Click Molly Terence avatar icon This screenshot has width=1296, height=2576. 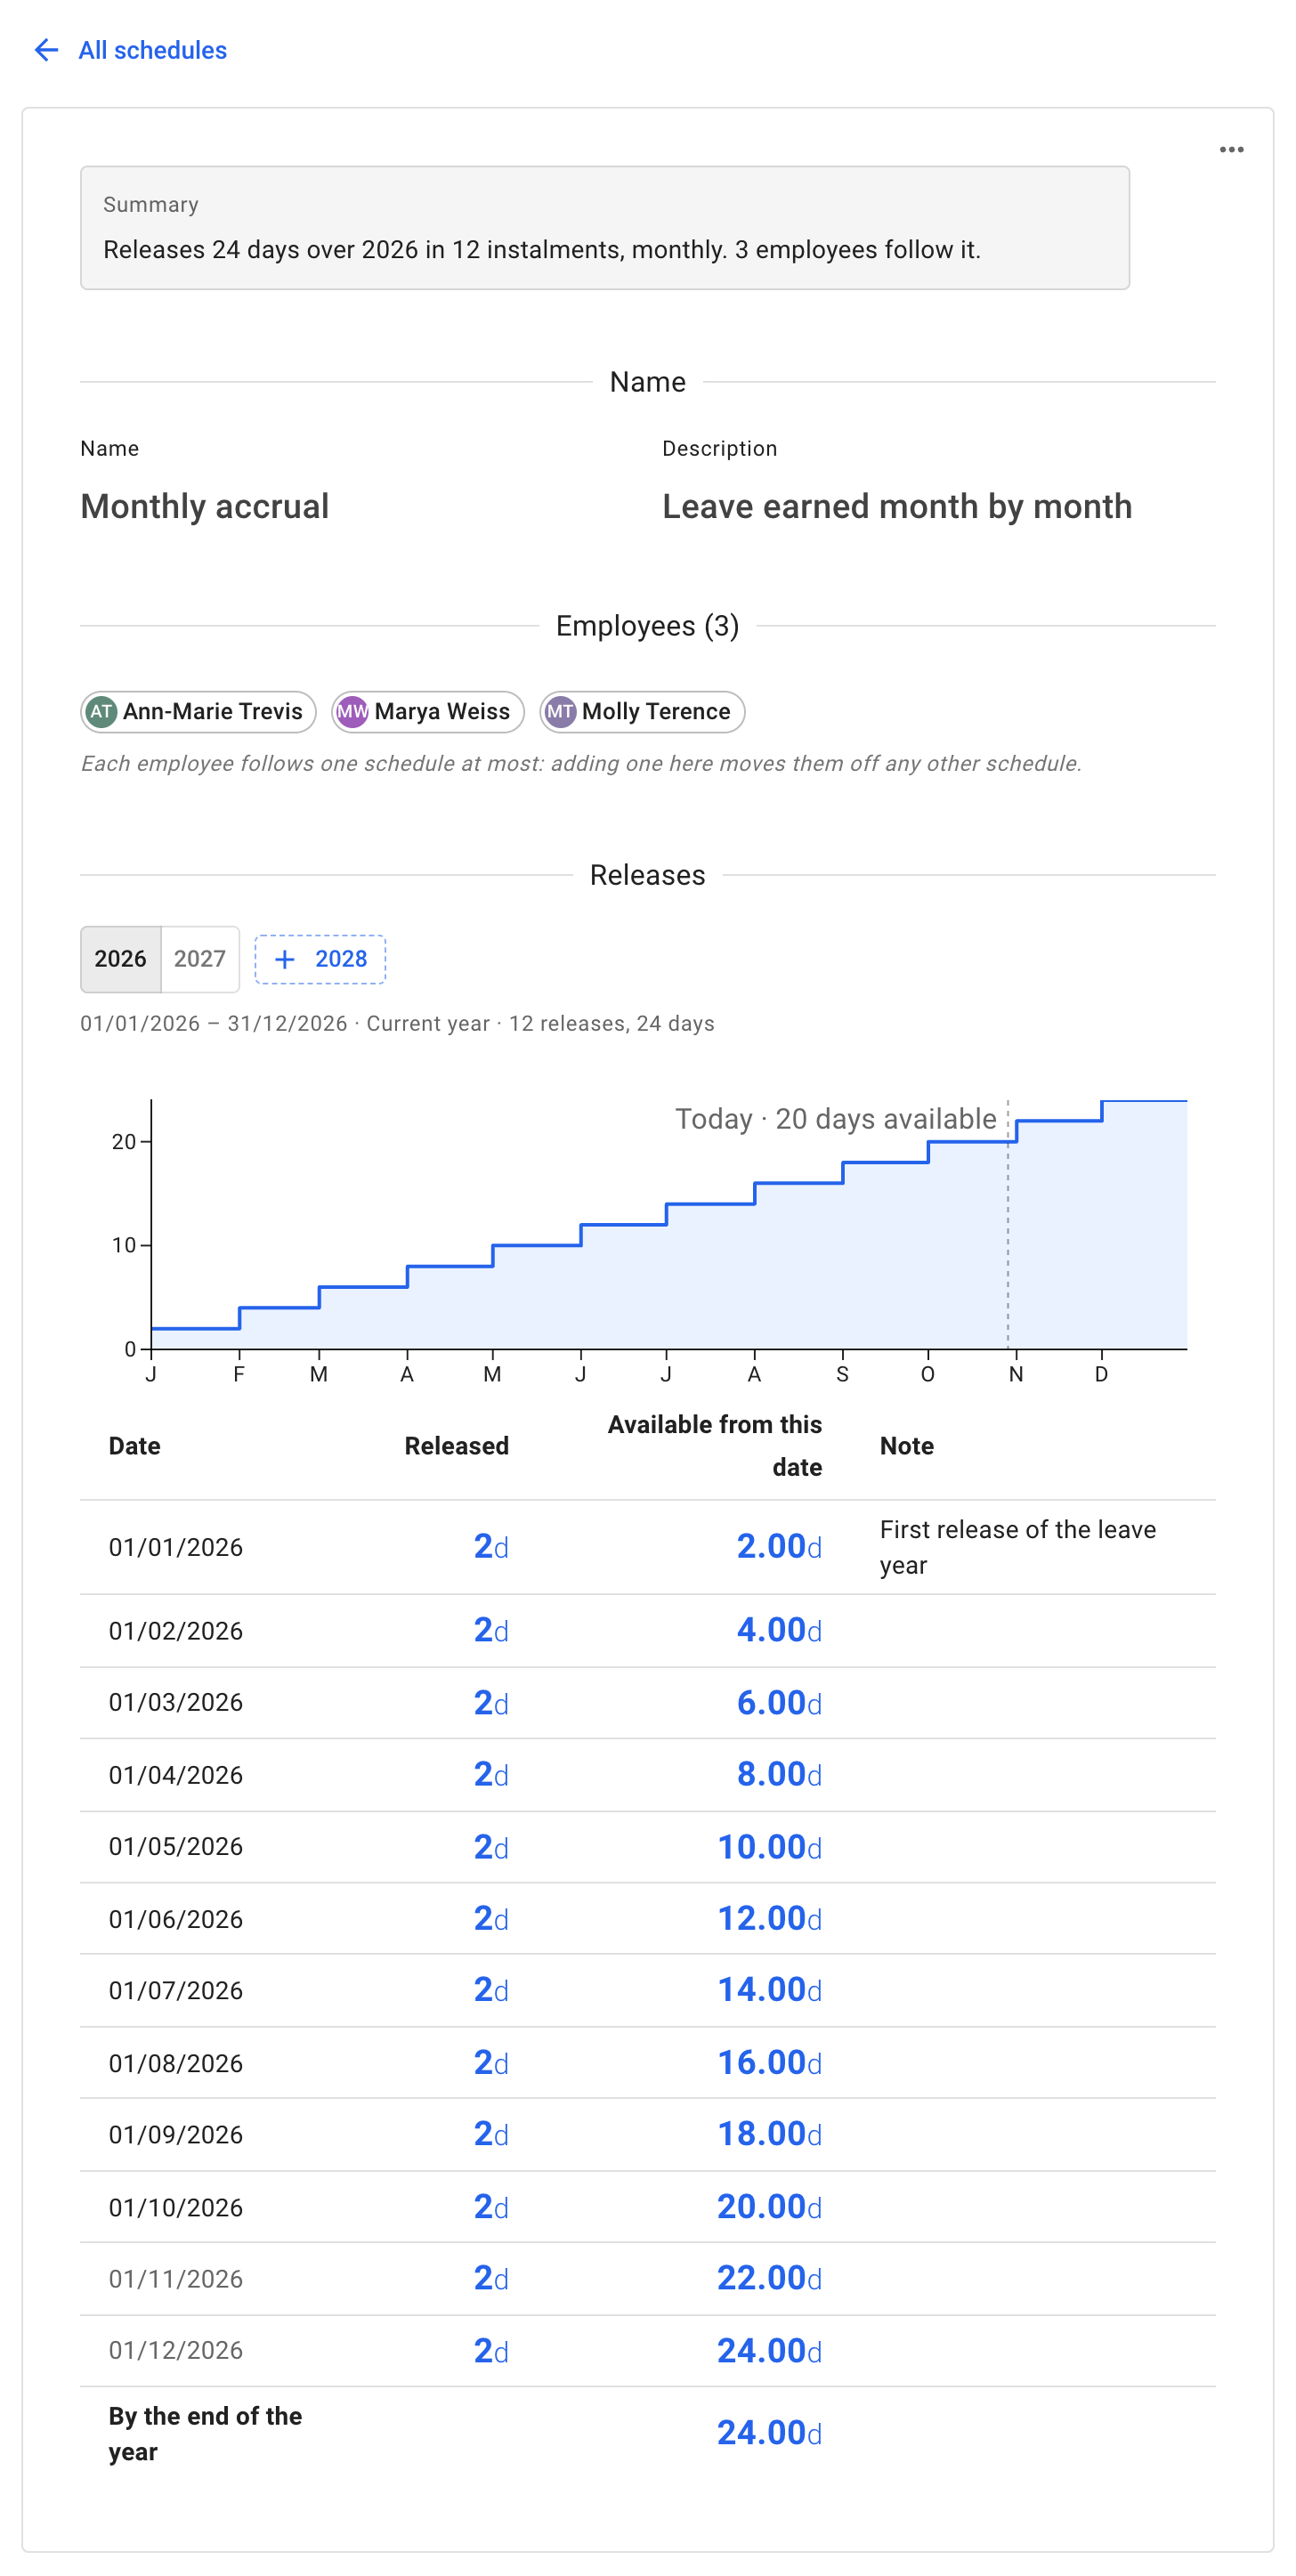[x=560, y=712]
